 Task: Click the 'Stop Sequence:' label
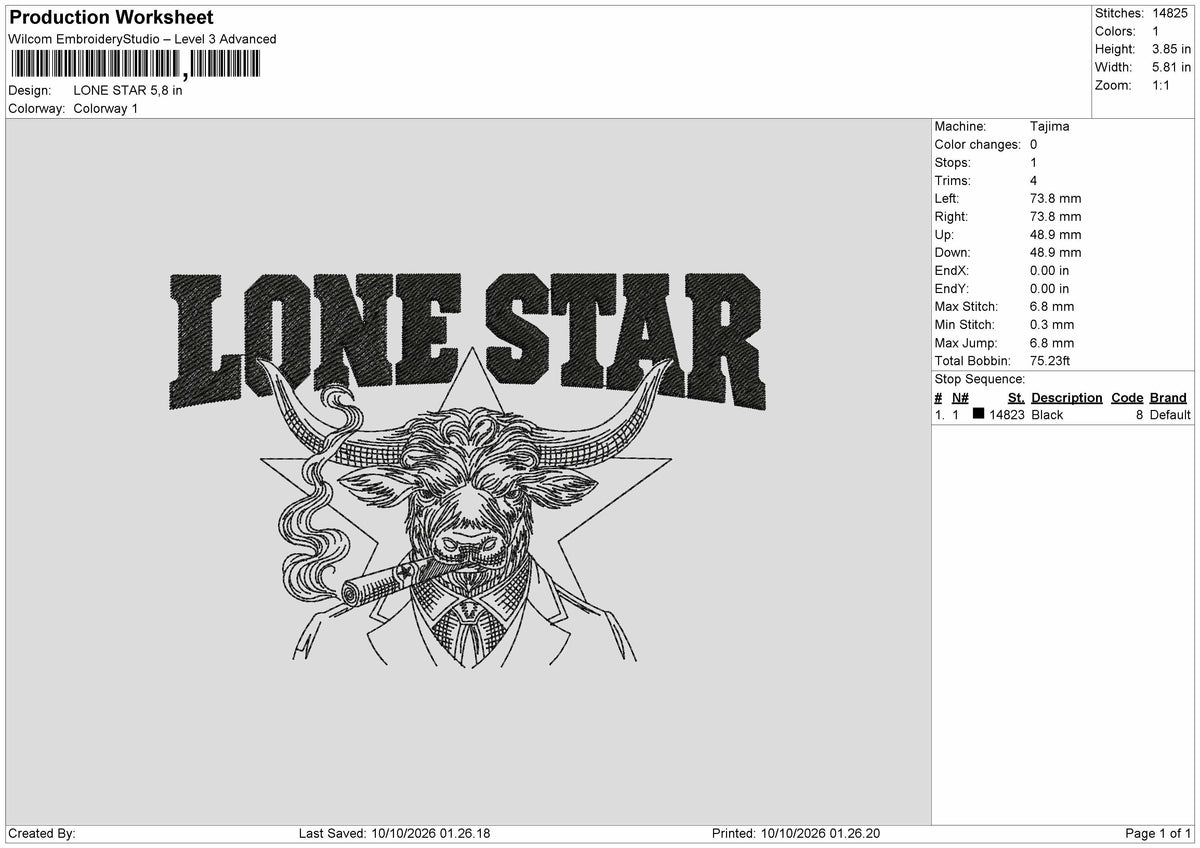pyautogui.click(x=979, y=379)
